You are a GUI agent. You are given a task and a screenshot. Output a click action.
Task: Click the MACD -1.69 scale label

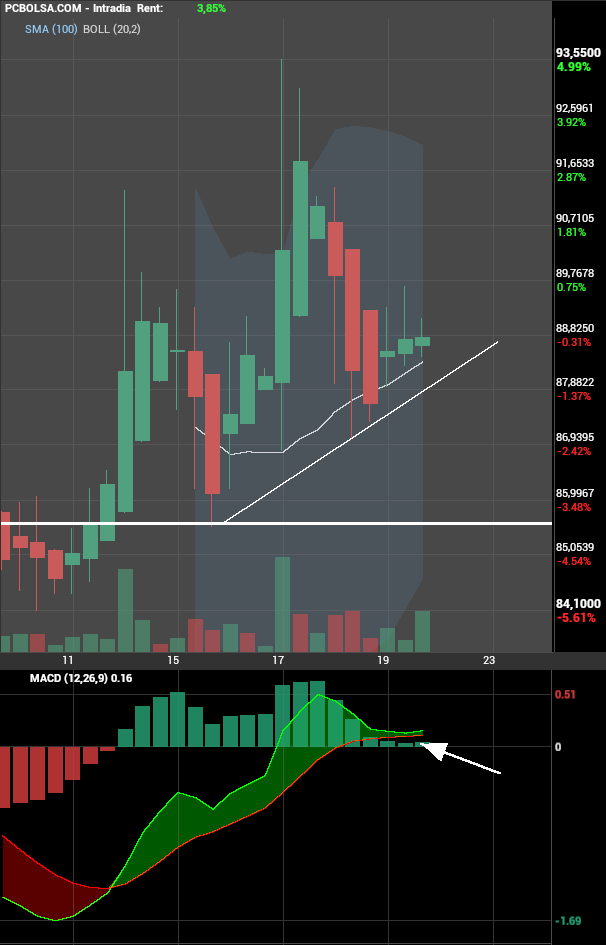pyautogui.click(x=567, y=920)
